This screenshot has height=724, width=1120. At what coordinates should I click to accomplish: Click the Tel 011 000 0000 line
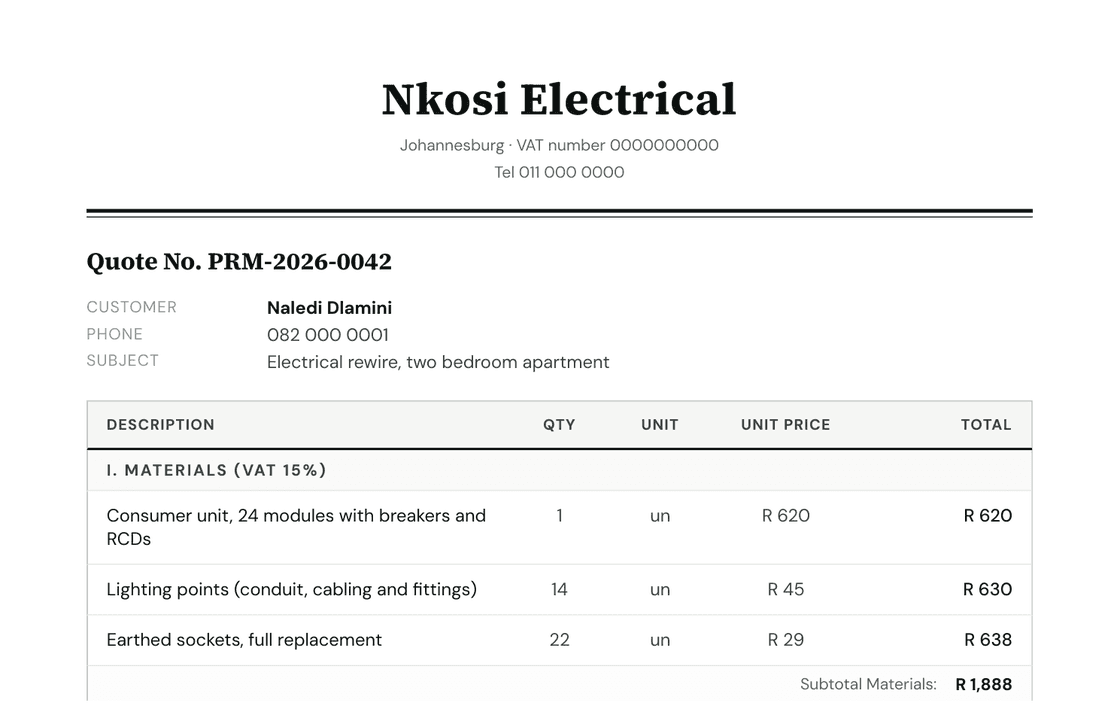559,172
